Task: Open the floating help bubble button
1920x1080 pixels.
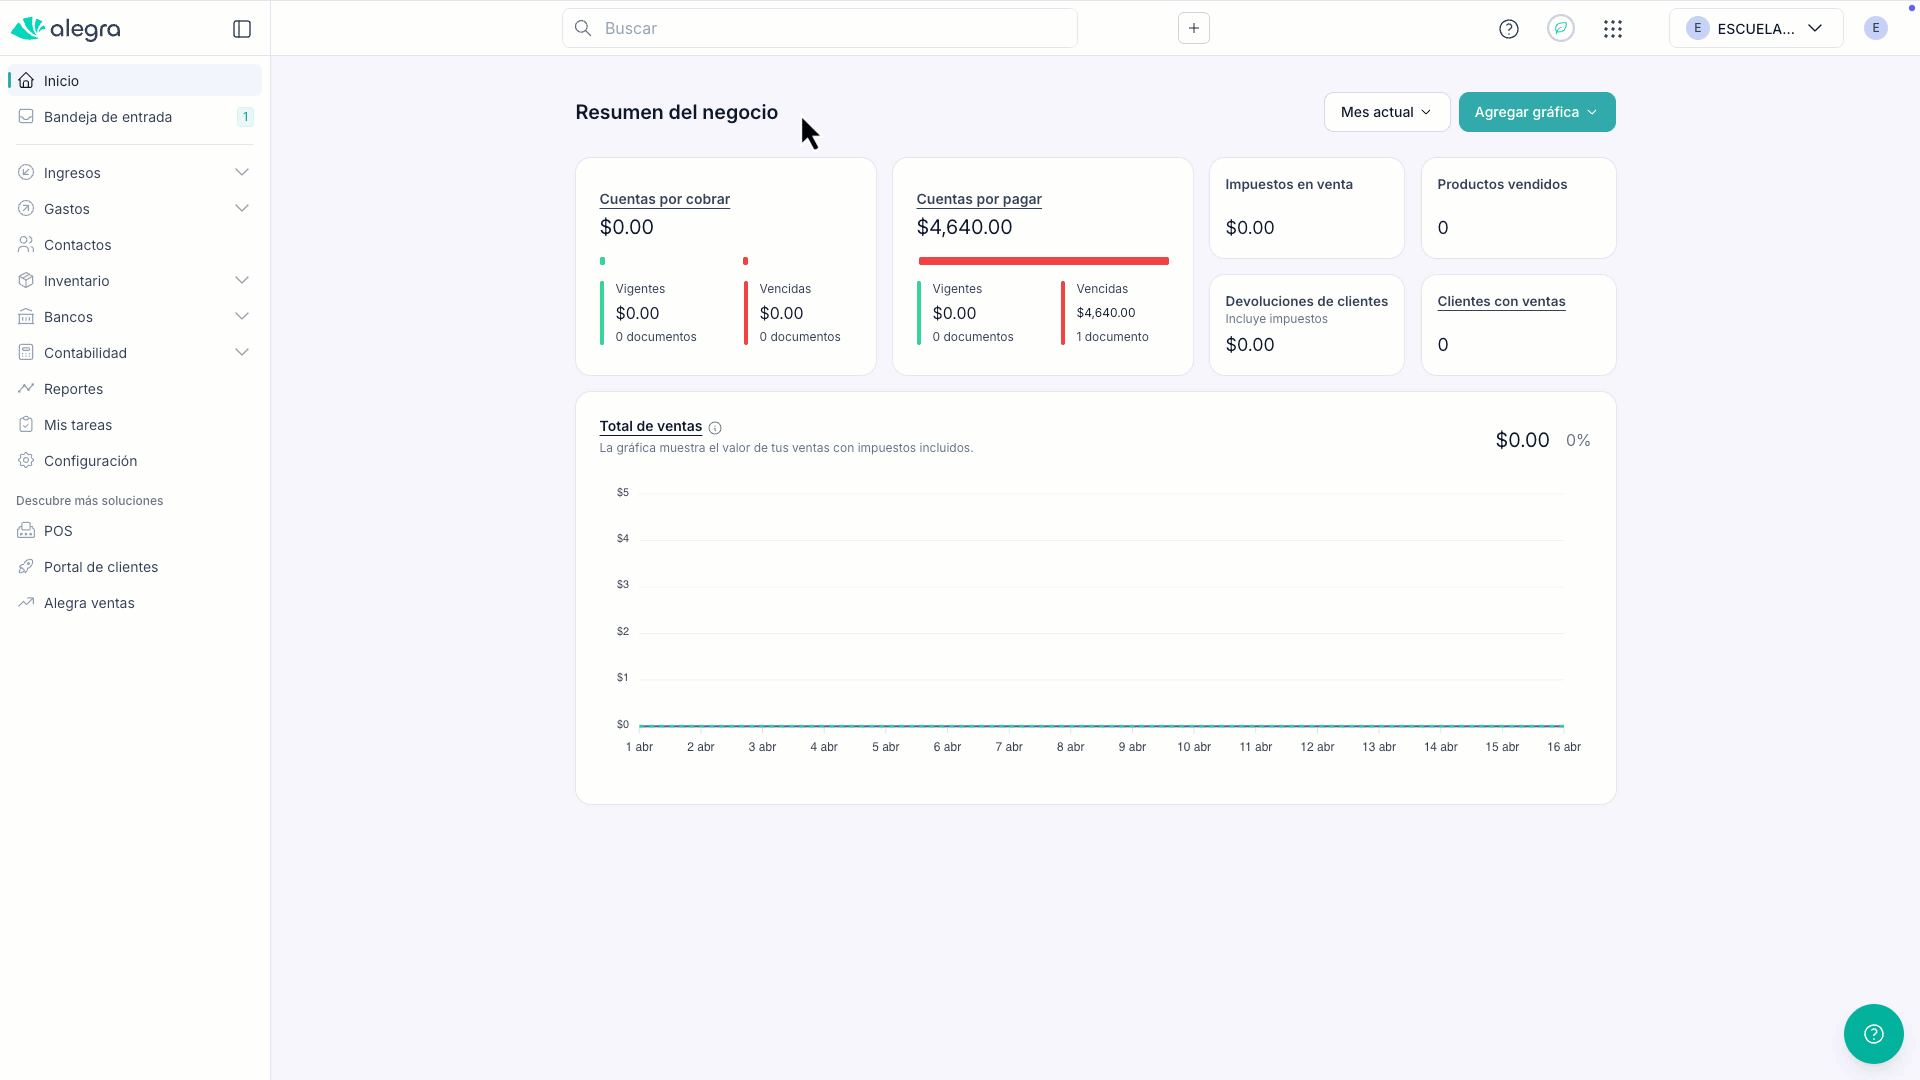Action: click(x=1873, y=1034)
